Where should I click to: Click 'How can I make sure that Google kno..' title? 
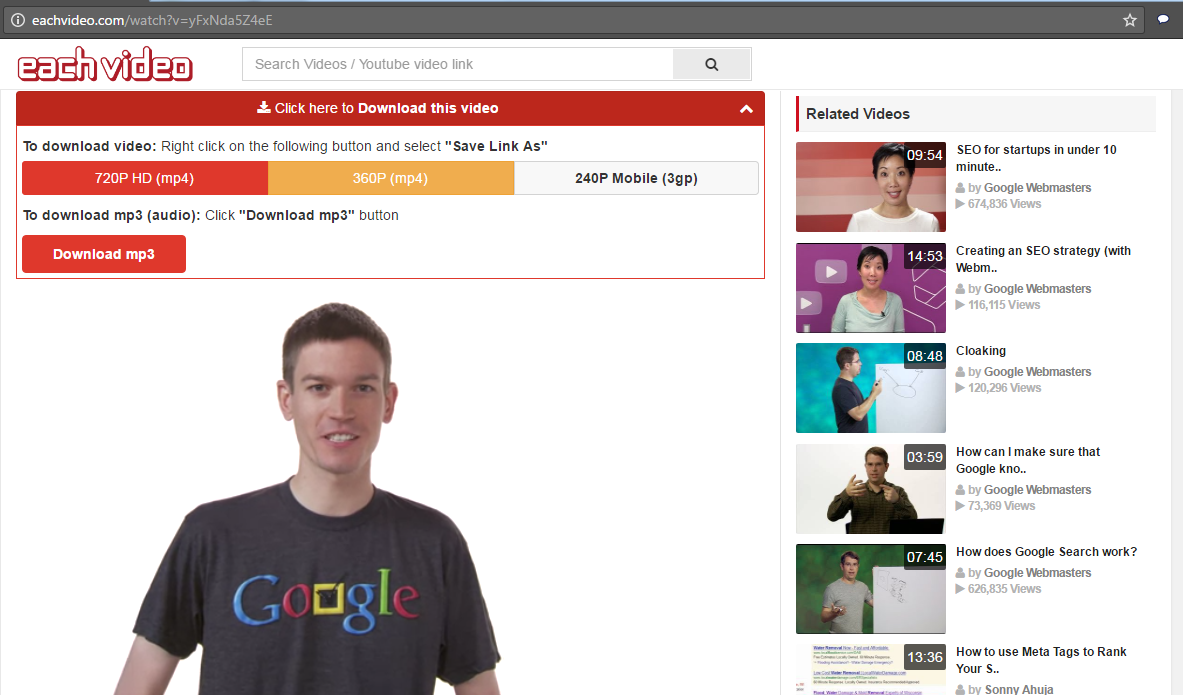pyautogui.click(x=1028, y=460)
